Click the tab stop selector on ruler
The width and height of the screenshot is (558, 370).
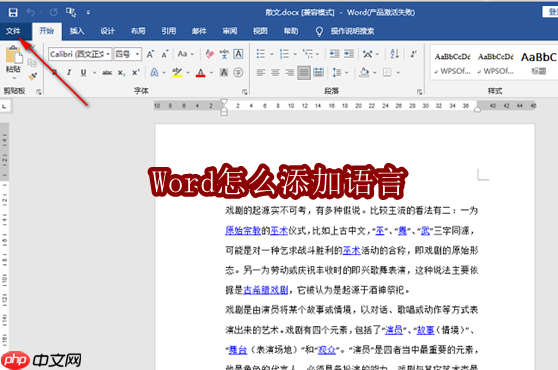tap(4, 106)
